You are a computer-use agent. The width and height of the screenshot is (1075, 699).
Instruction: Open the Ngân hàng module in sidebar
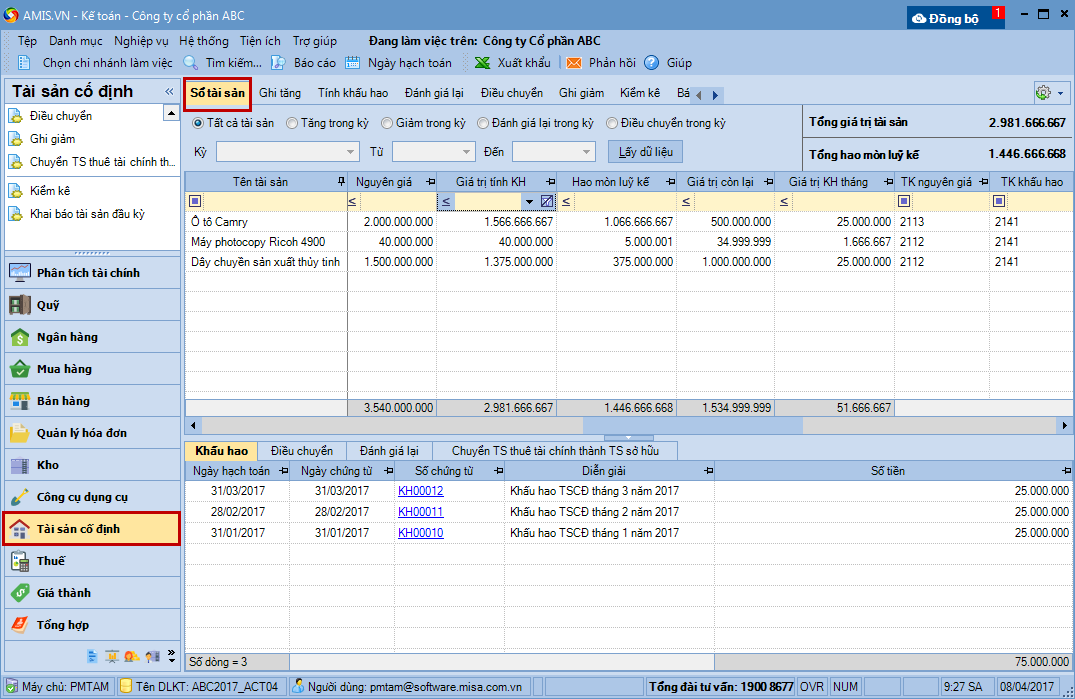[x=67, y=337]
